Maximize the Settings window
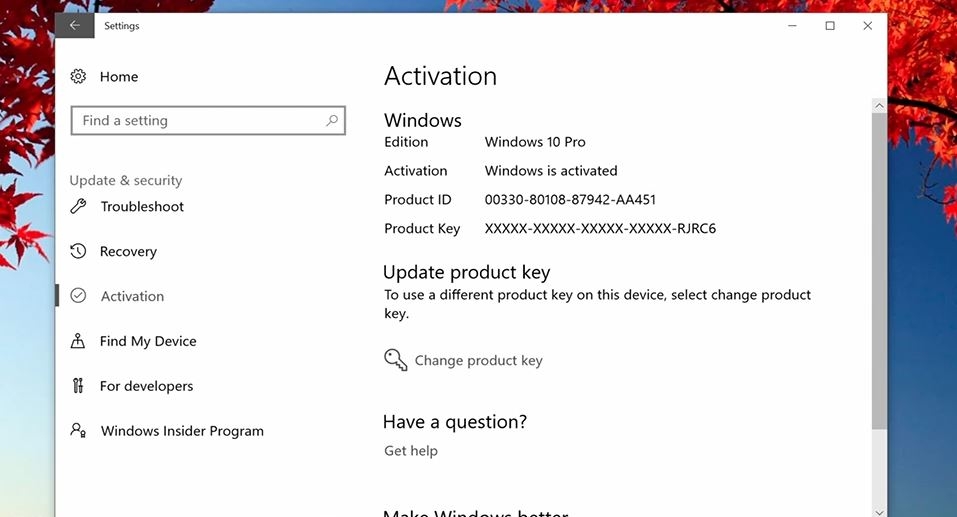The height and width of the screenshot is (517, 957). click(x=830, y=26)
